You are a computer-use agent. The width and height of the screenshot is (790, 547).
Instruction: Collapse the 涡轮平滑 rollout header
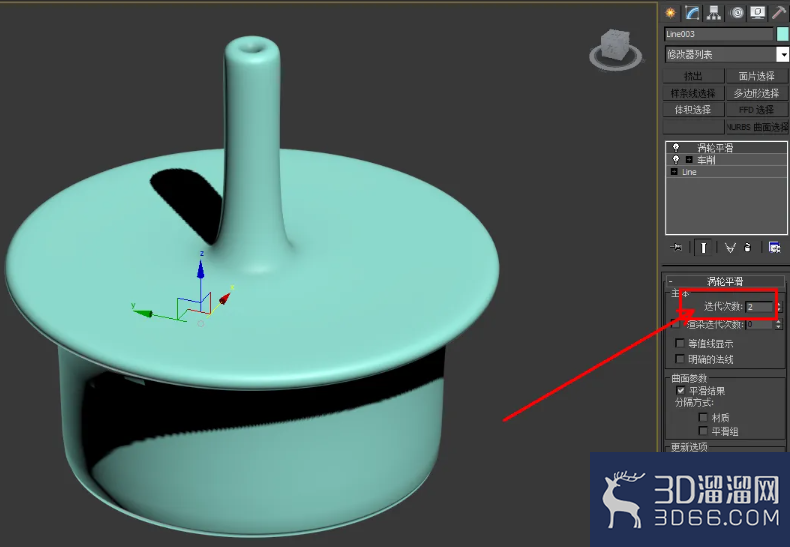[x=725, y=281]
